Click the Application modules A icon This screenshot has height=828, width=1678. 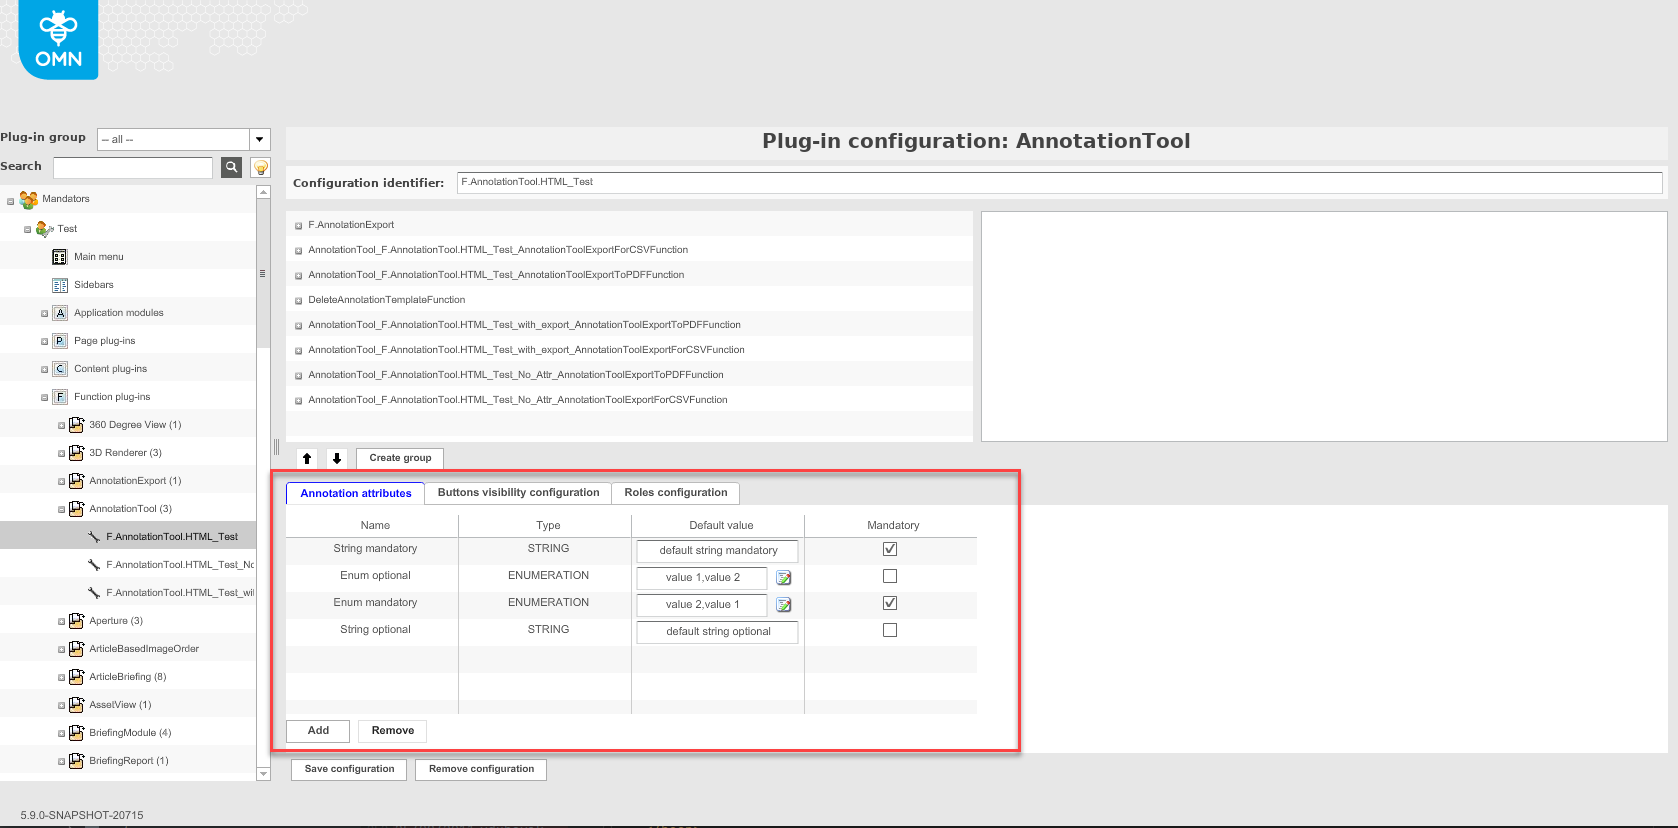click(60, 313)
